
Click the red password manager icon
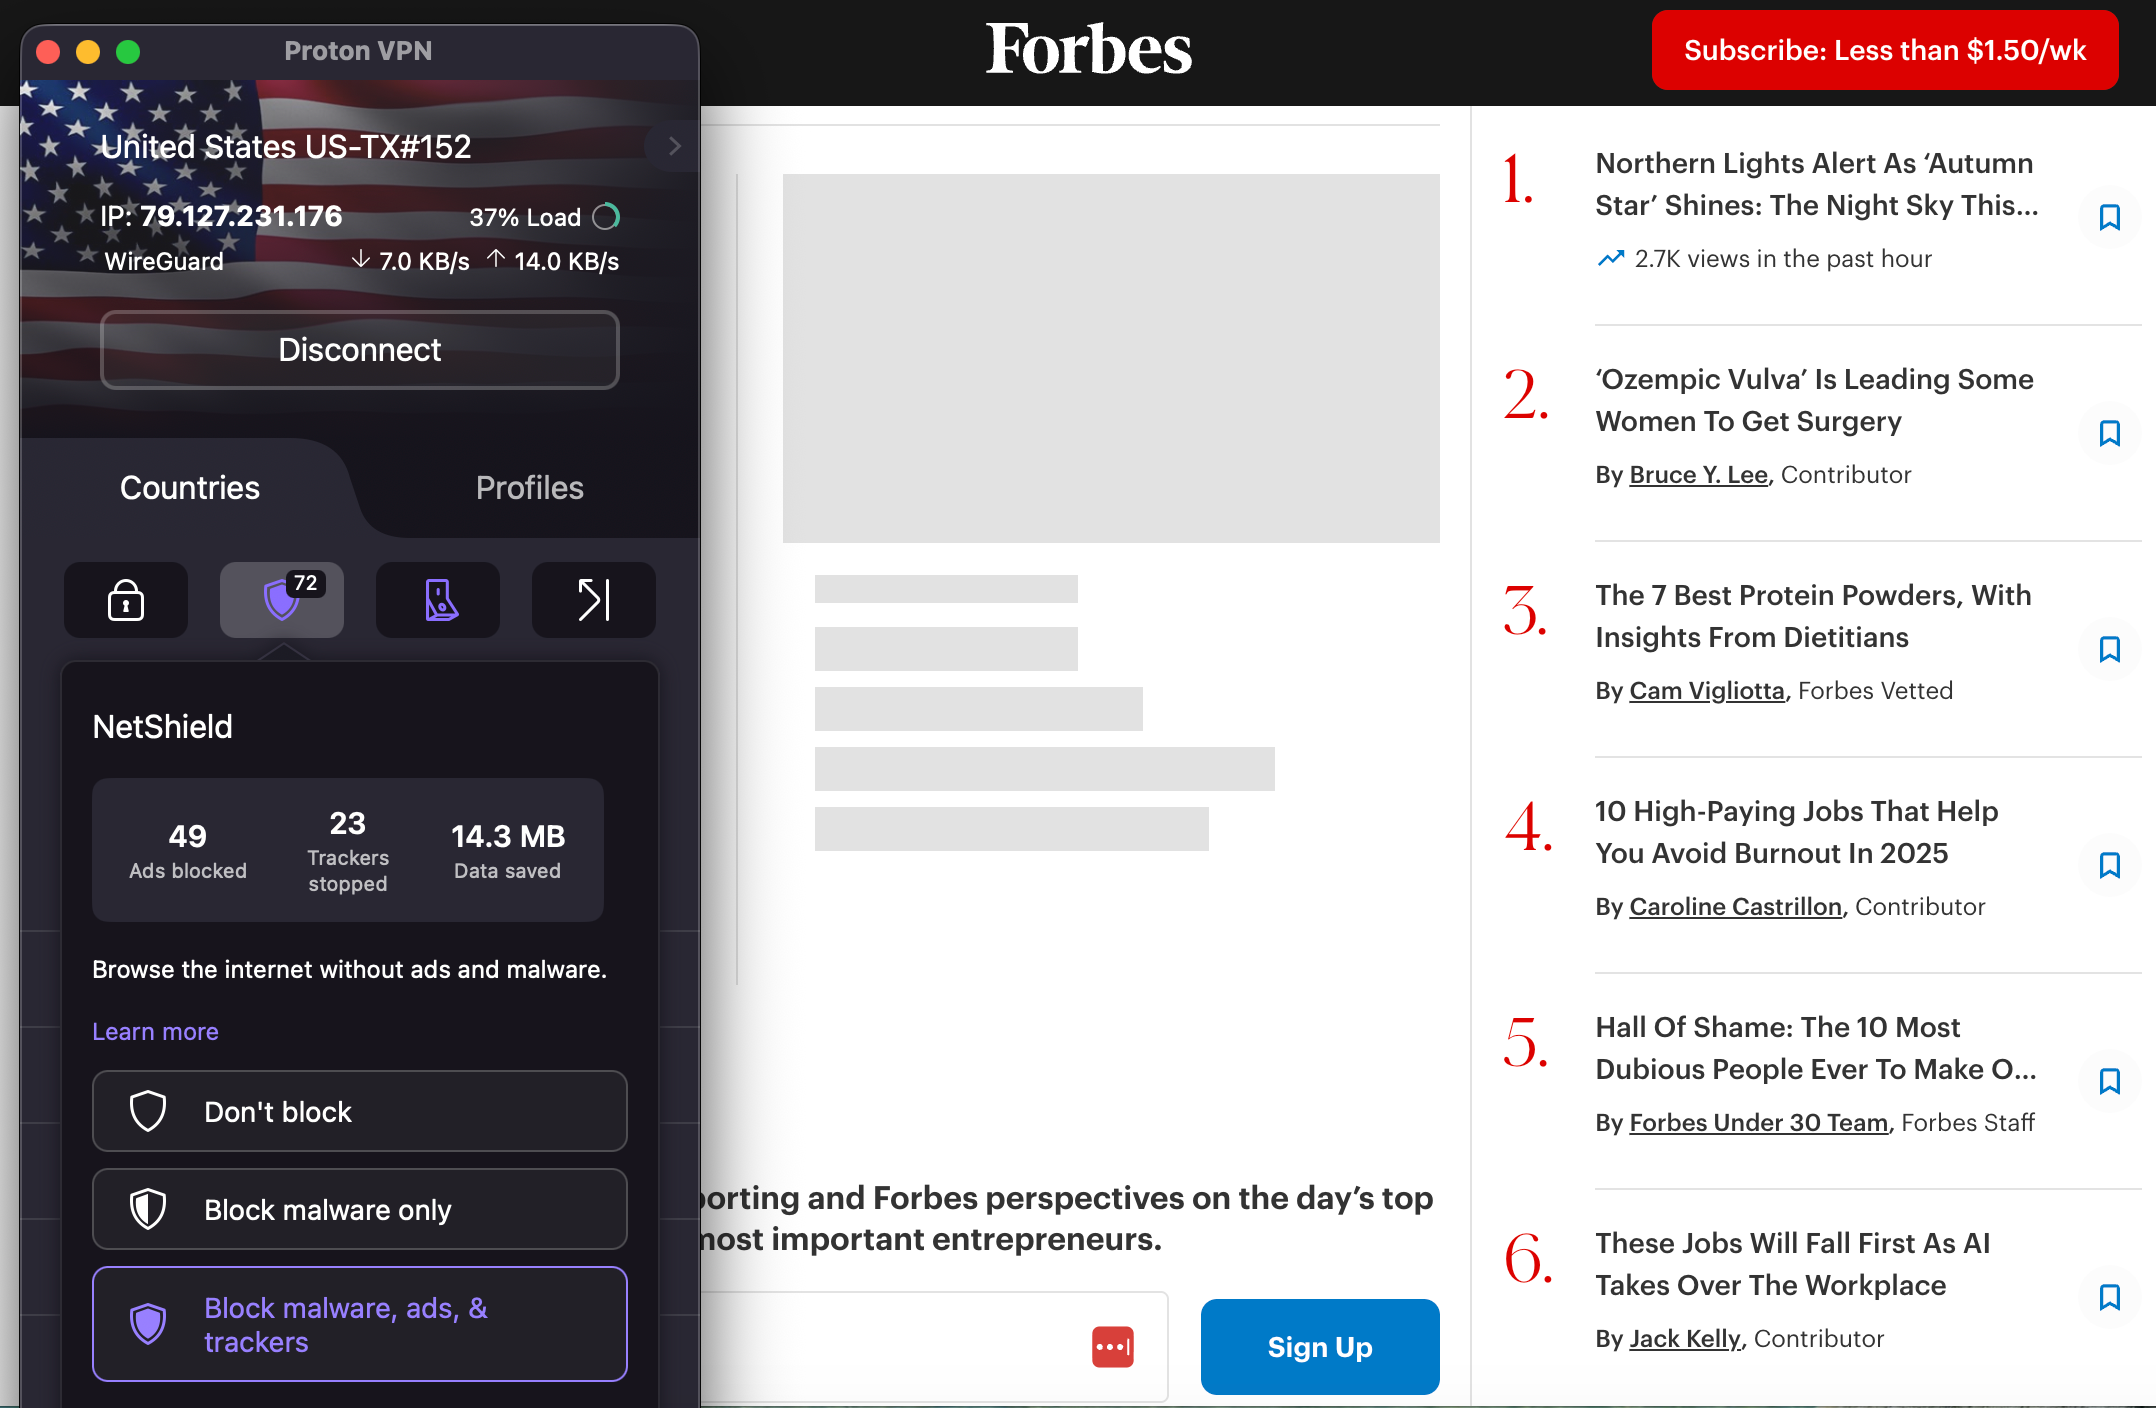pyautogui.click(x=1112, y=1346)
